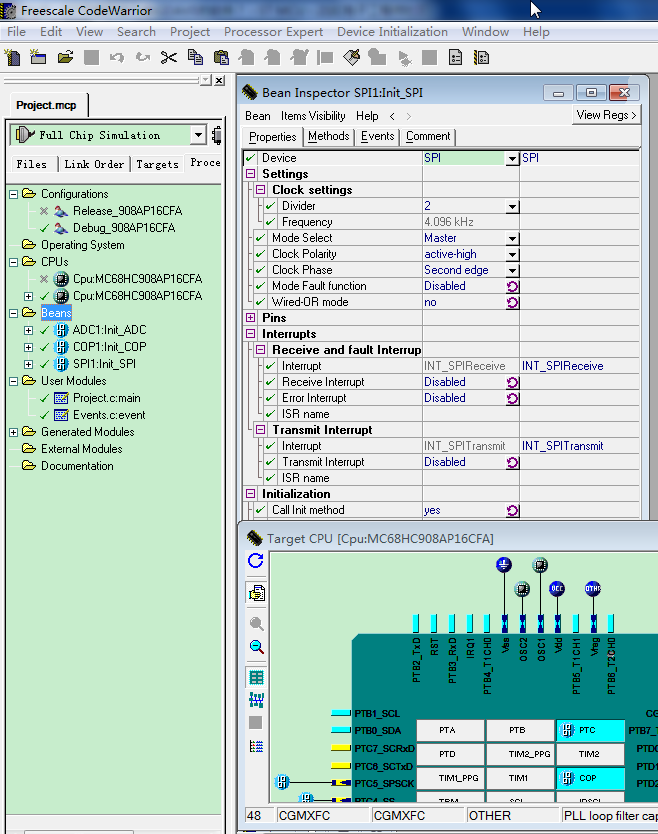Open the Bean menu in Bean Inspector
The width and height of the screenshot is (658, 834).
tap(258, 116)
